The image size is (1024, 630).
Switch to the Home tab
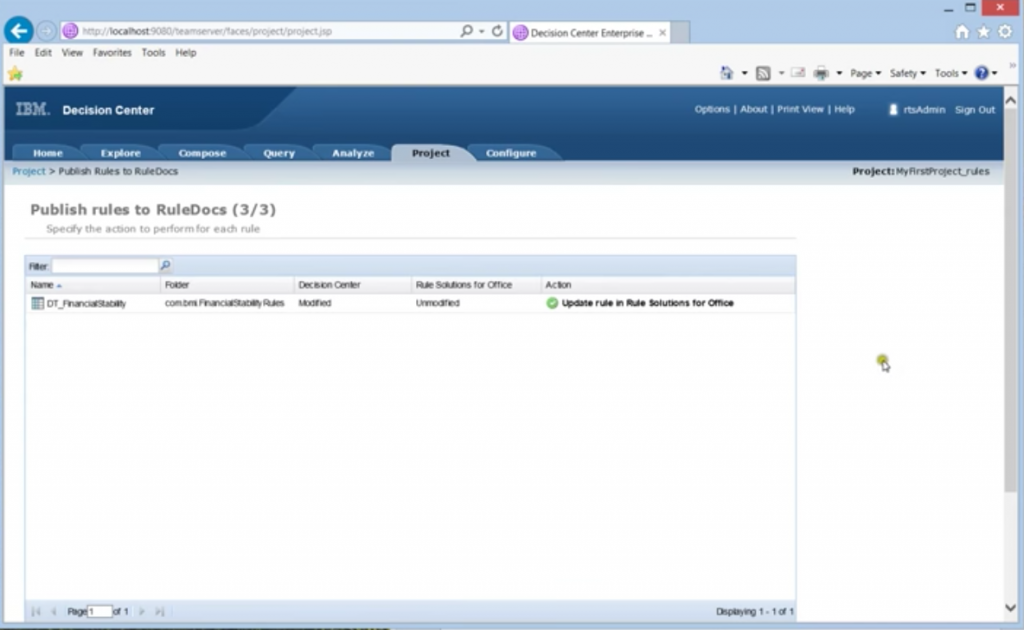click(x=48, y=153)
